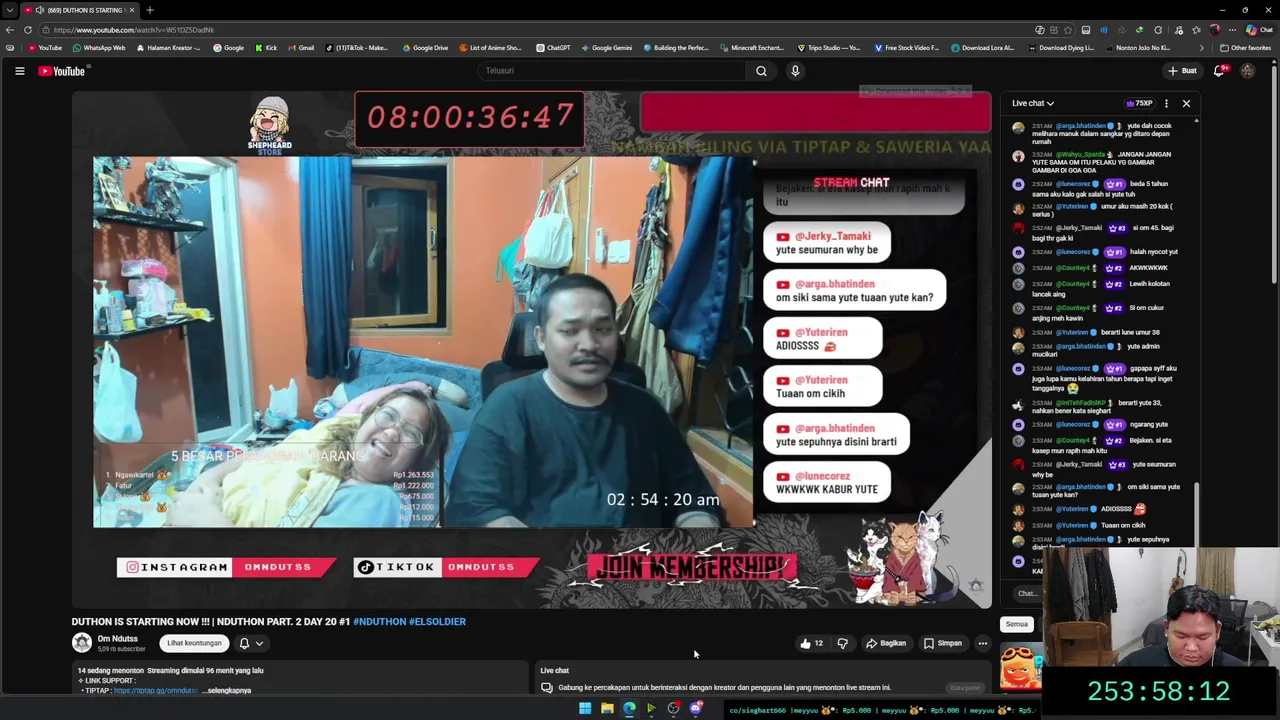Open the Om Ndutss channel name link
The width and height of the screenshot is (1280, 720).
pyautogui.click(x=117, y=638)
